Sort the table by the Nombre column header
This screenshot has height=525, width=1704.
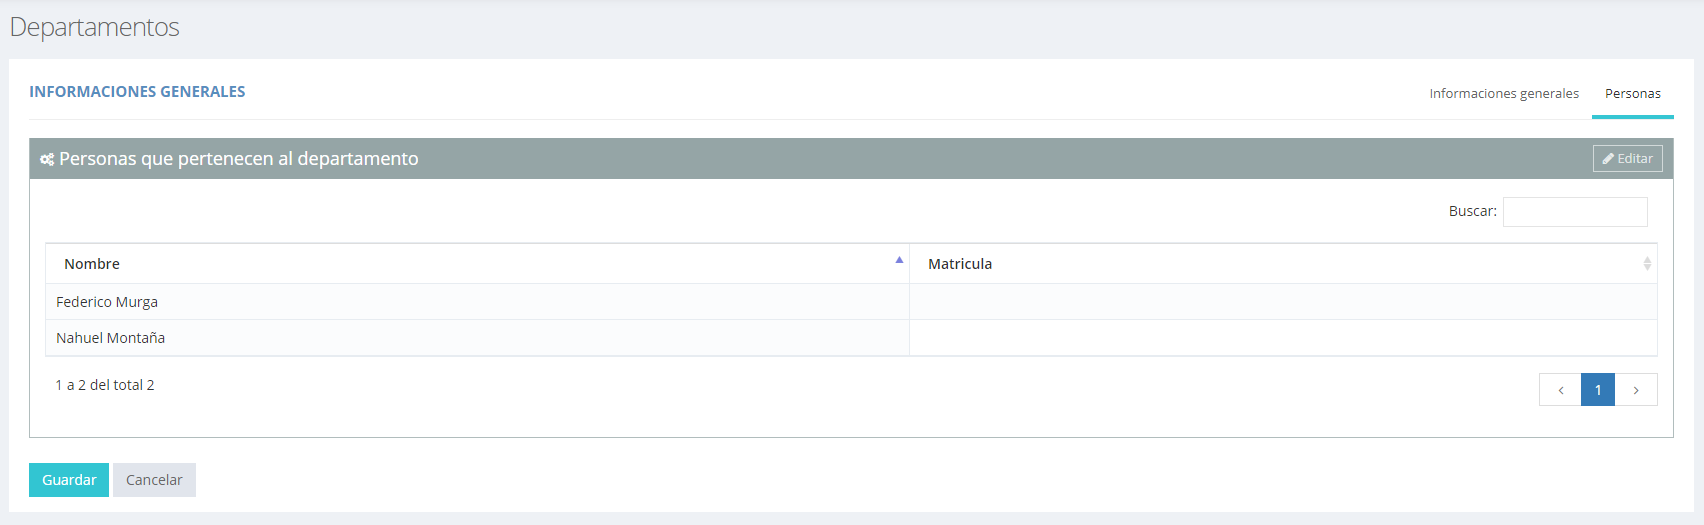[92, 264]
